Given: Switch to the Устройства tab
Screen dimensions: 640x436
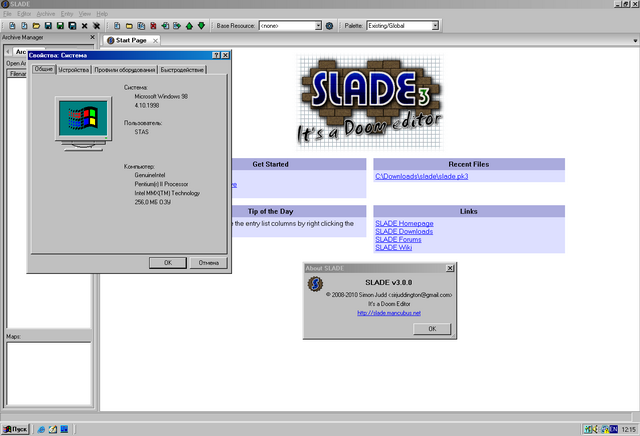Looking at the screenshot, I should pos(74,69).
